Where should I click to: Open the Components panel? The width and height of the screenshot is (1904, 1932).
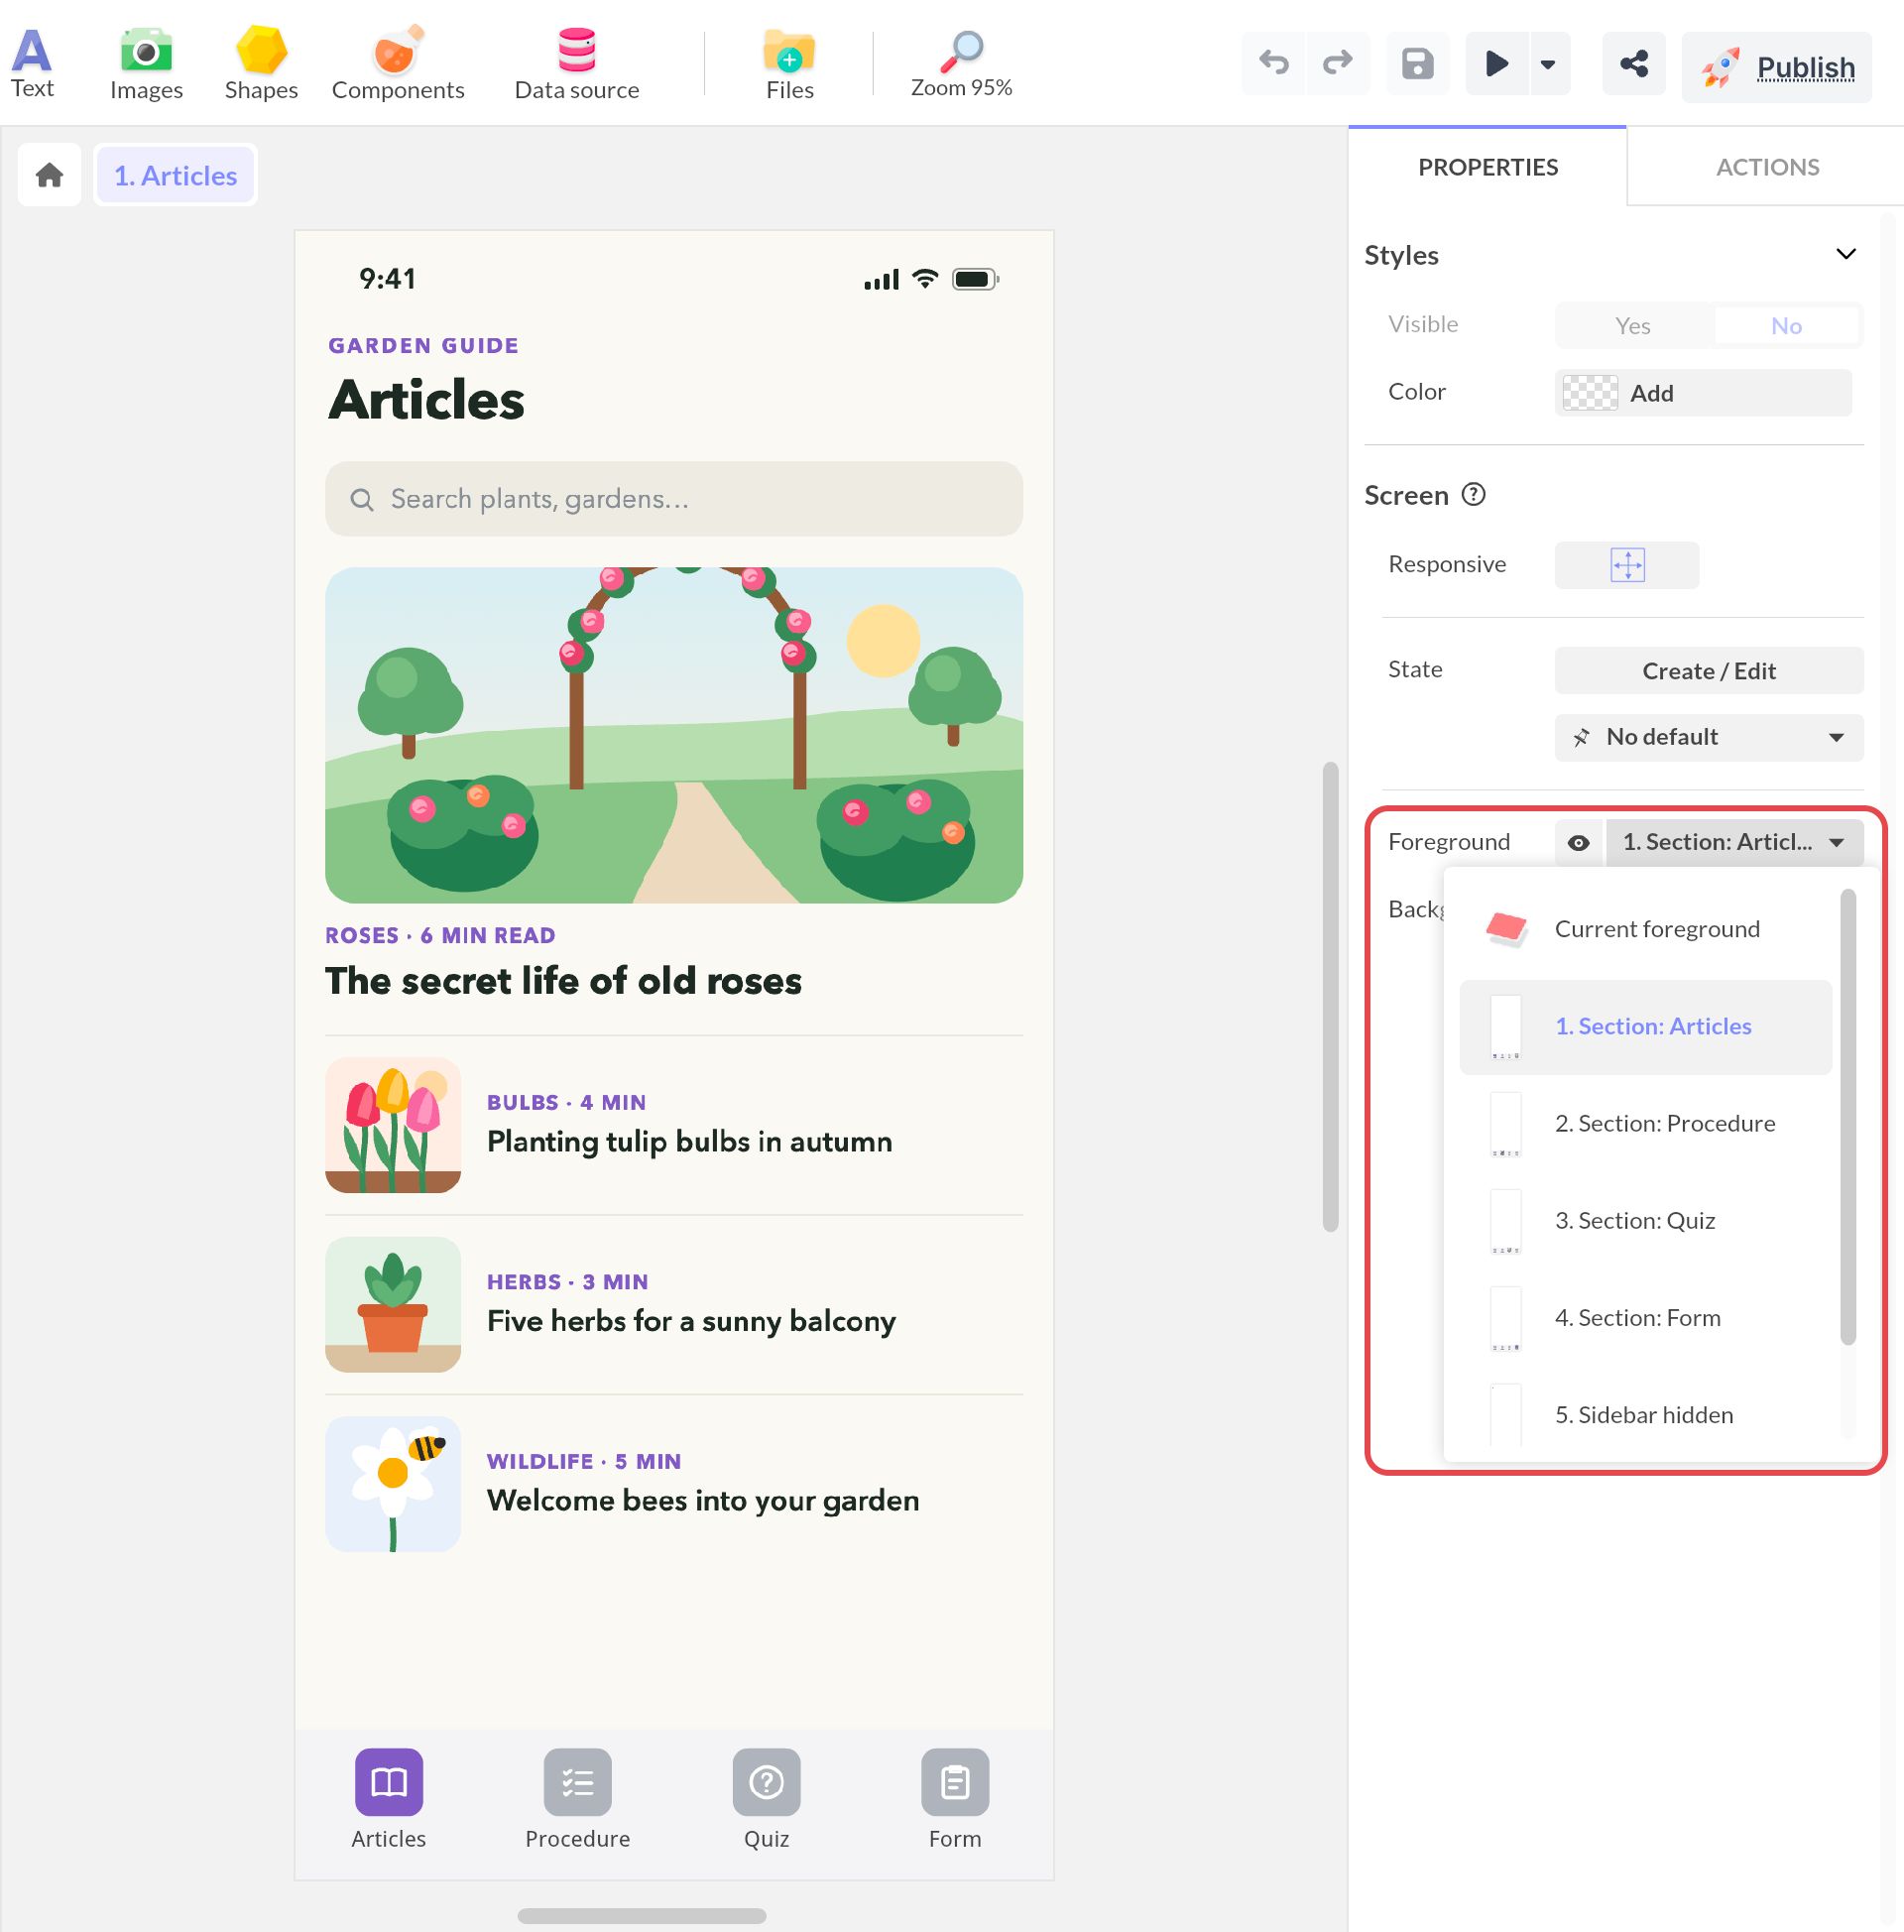tap(398, 64)
